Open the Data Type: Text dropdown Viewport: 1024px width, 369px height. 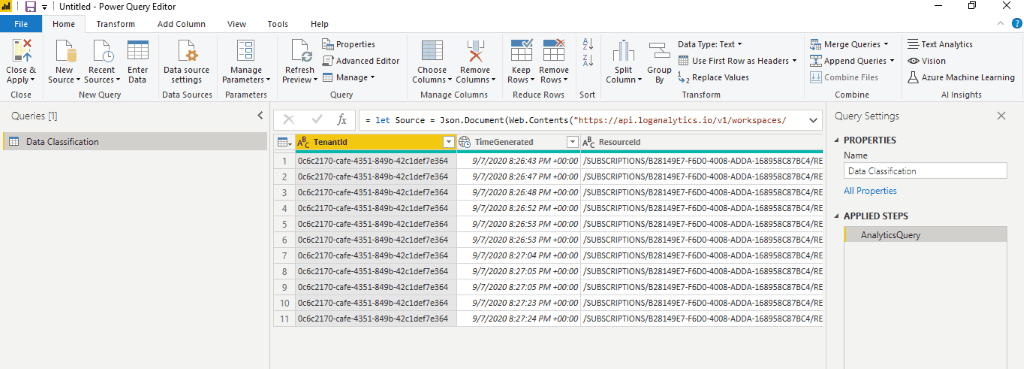[x=709, y=44]
